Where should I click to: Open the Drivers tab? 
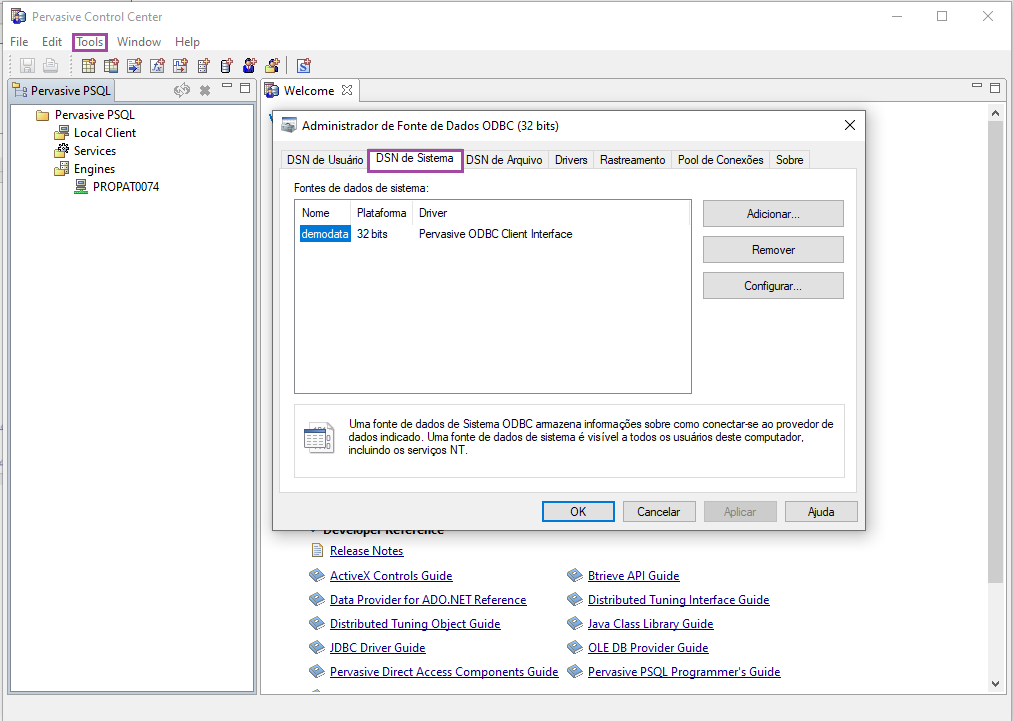pos(571,160)
